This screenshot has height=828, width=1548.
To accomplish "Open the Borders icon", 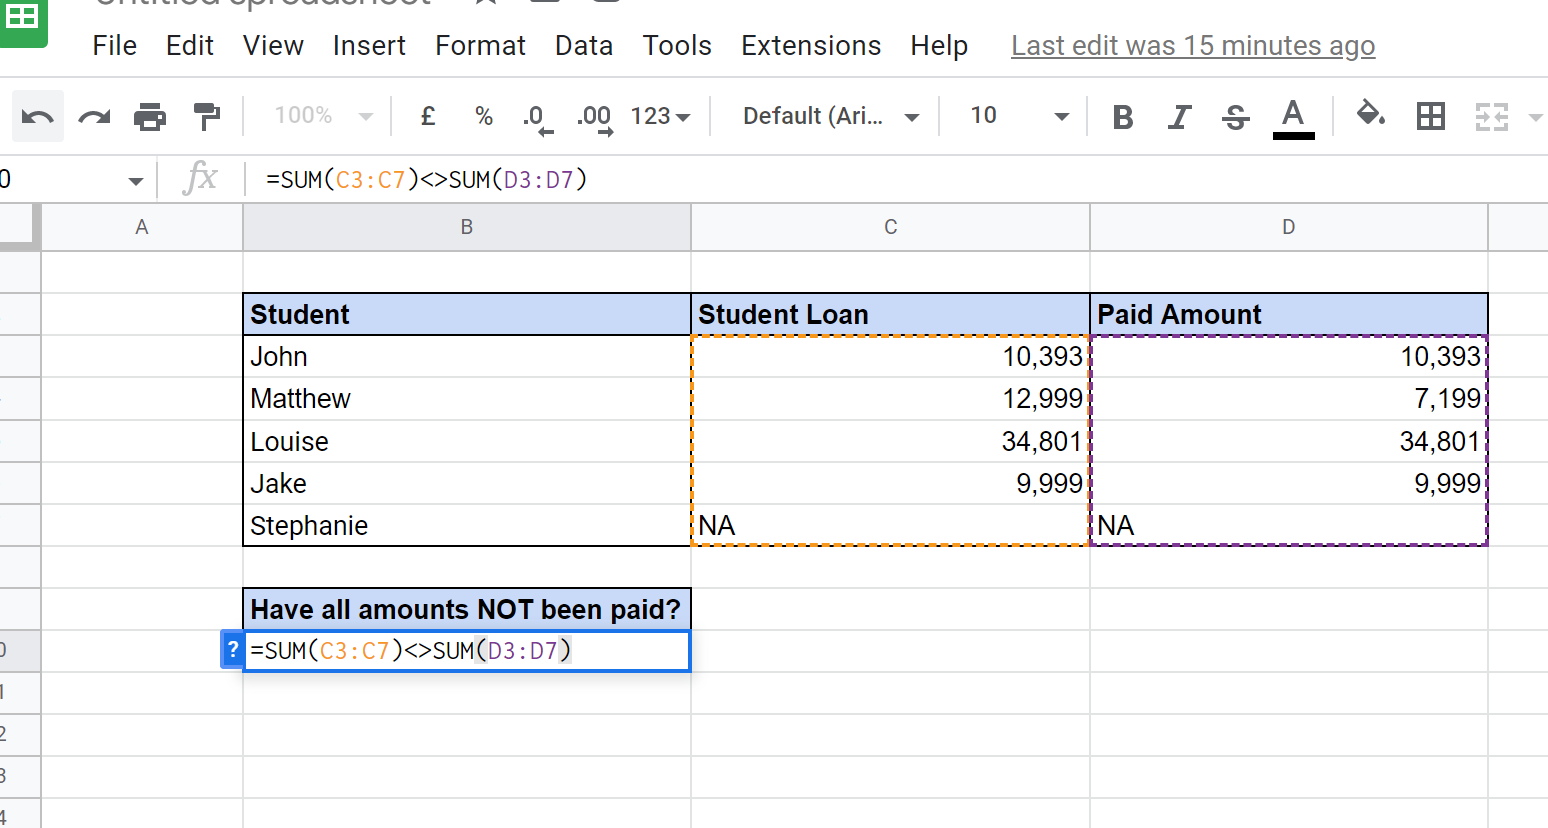I will 1430,115.
